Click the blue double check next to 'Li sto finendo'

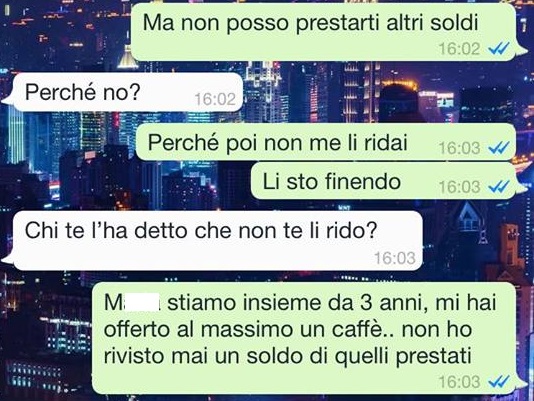click(499, 187)
